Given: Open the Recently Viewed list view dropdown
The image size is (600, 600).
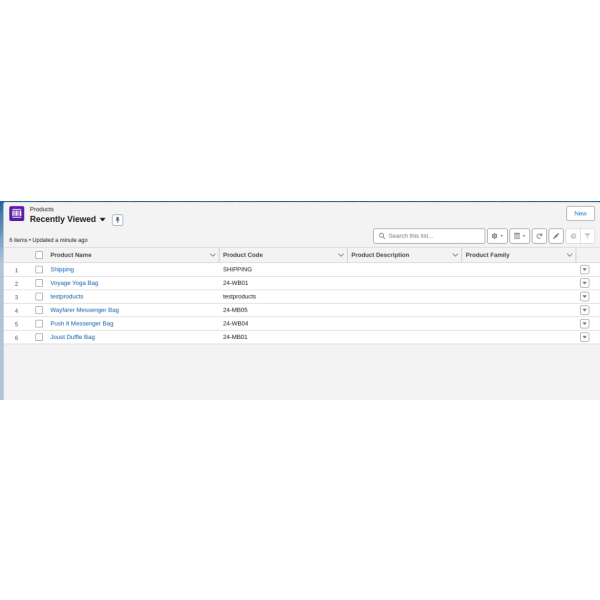Looking at the screenshot, I should [x=102, y=220].
